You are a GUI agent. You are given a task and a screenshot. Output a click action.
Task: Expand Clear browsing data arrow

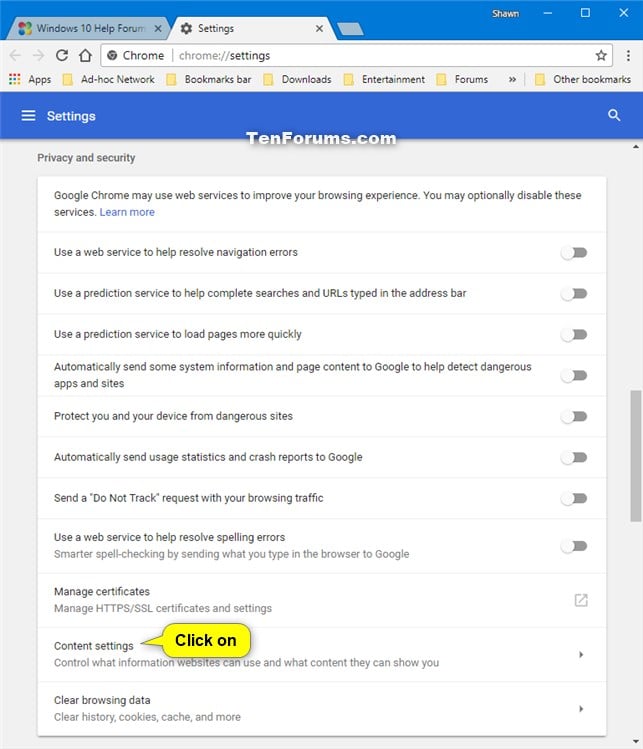click(x=581, y=709)
